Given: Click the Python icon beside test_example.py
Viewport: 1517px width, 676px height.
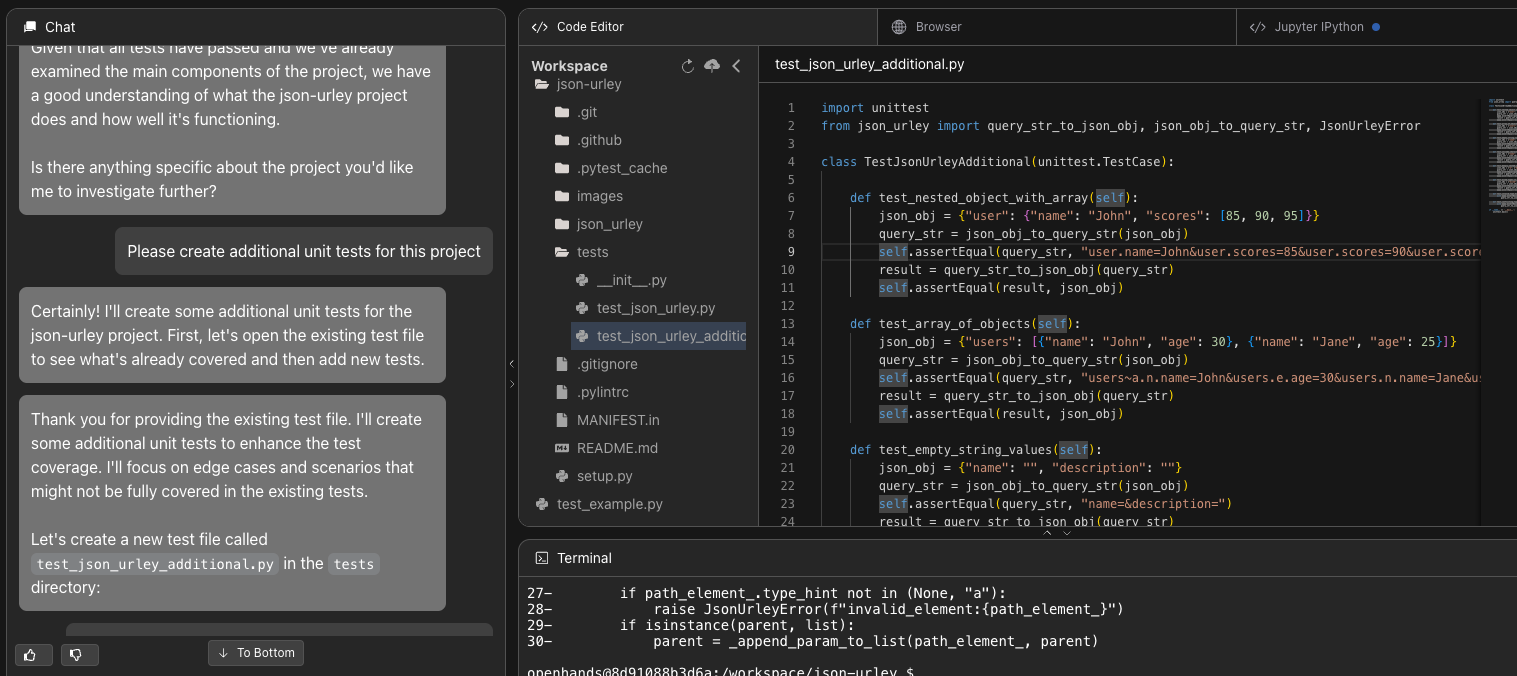Looking at the screenshot, I should tap(542, 504).
